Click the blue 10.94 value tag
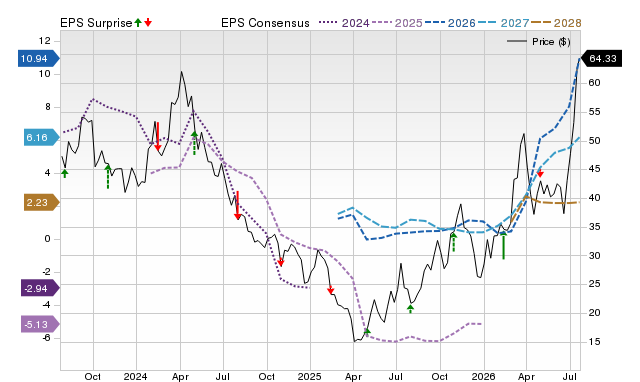This screenshot has height=382, width=640. click(39, 58)
